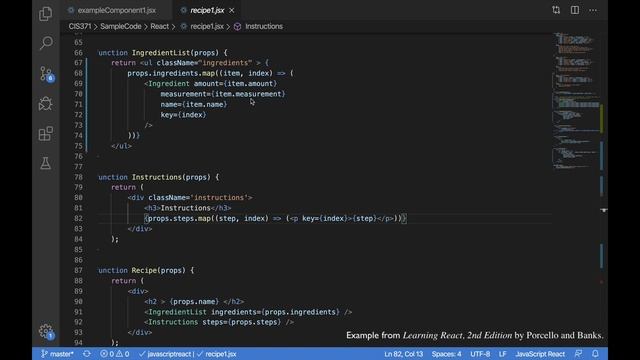Open the Extensions view

(45, 133)
